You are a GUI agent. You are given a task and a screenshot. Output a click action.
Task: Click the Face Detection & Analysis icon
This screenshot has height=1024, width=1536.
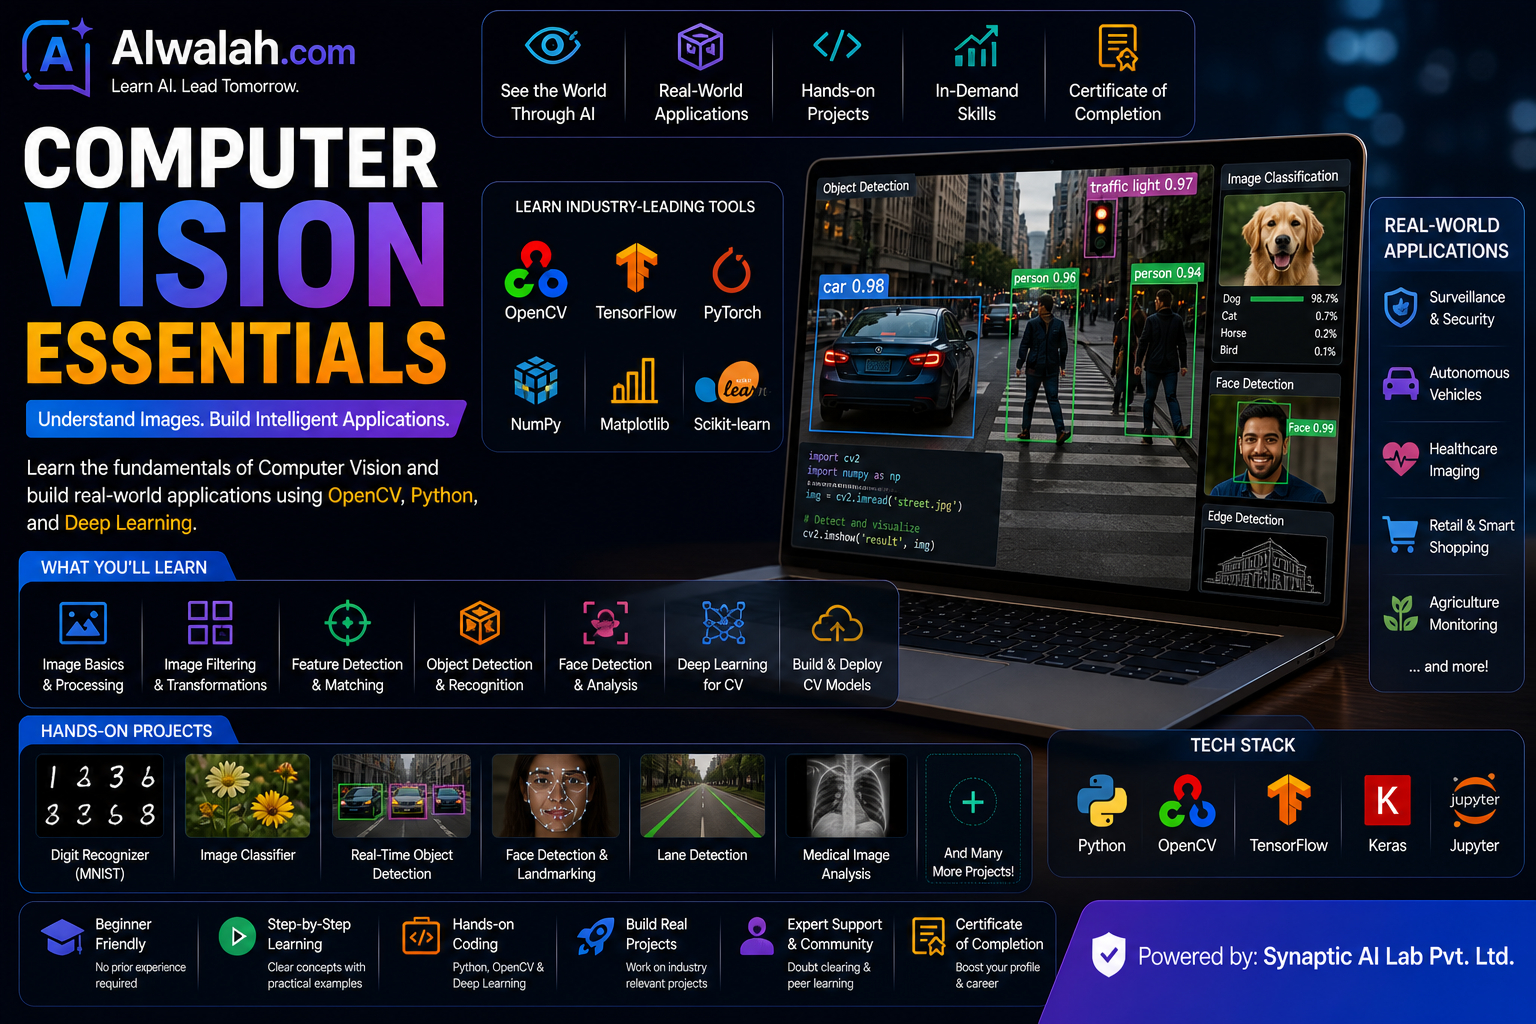pos(605,623)
